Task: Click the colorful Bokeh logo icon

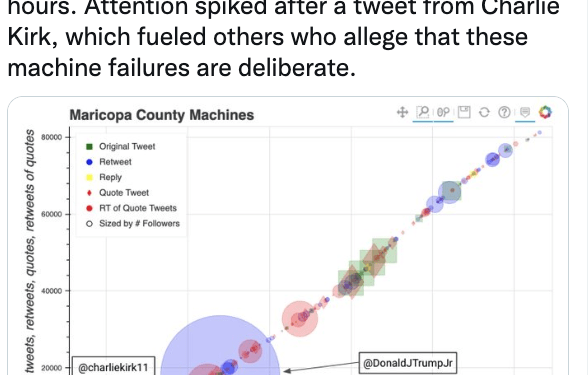Action: 545,112
